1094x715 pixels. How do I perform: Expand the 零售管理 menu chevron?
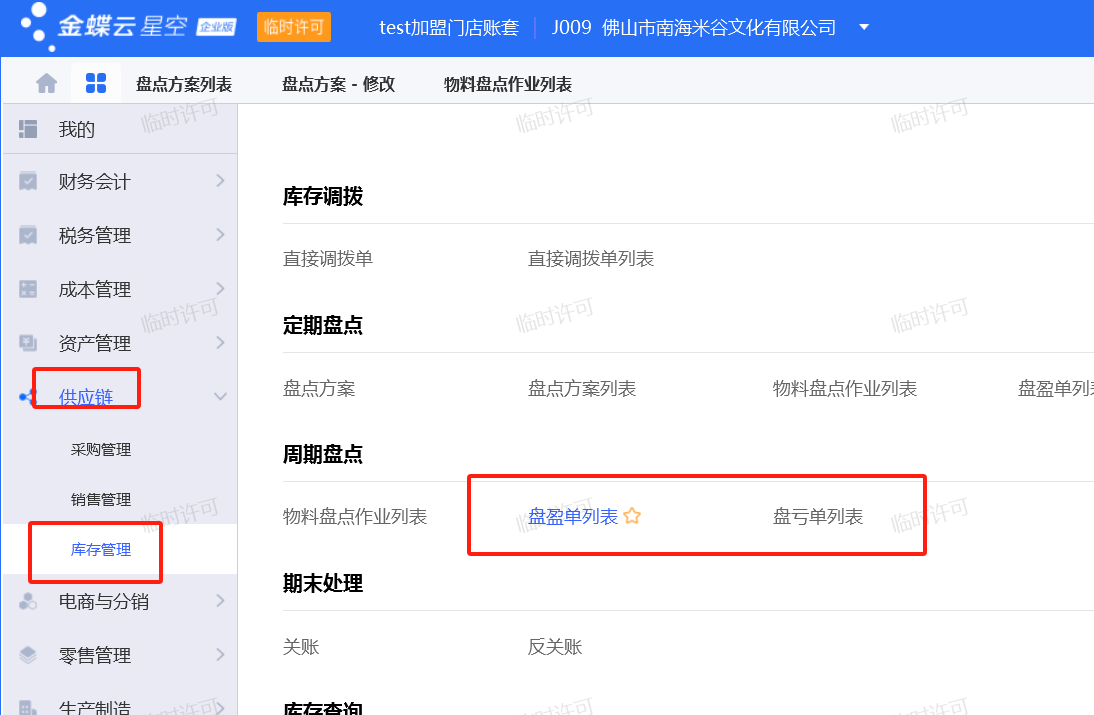(x=221, y=655)
